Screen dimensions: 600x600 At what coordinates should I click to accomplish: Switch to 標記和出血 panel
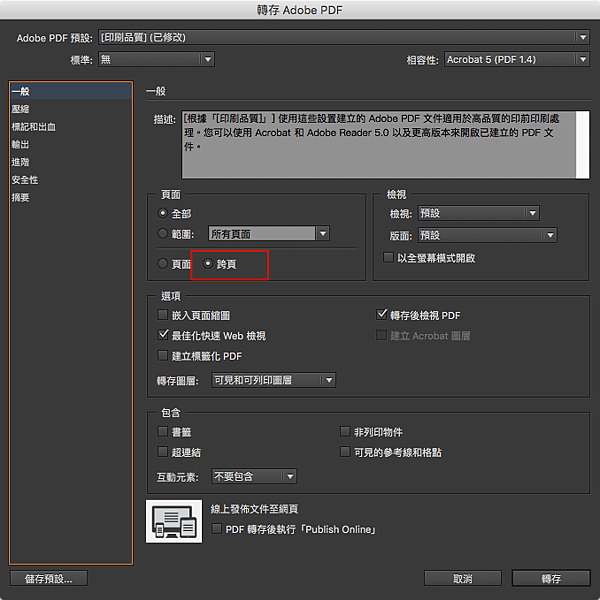71,127
